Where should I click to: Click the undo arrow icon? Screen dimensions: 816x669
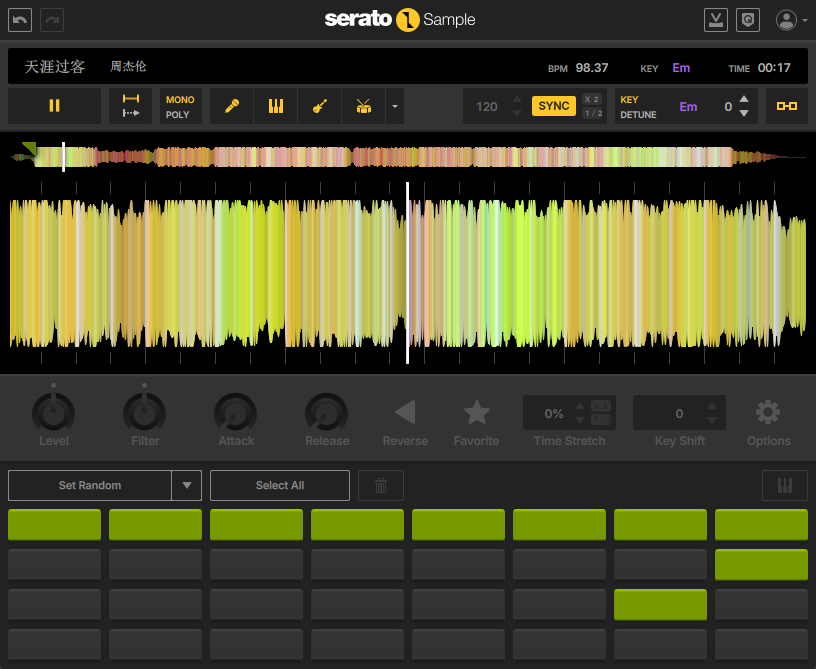point(20,20)
